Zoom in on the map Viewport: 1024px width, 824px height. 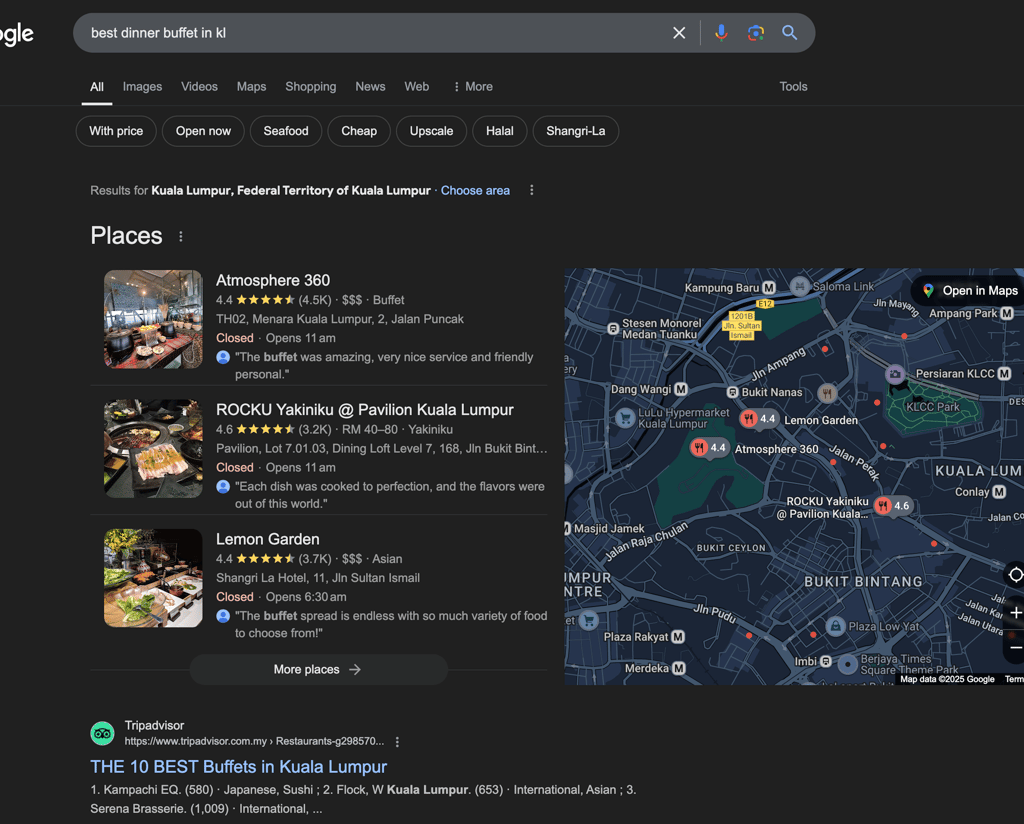pyautogui.click(x=1016, y=613)
